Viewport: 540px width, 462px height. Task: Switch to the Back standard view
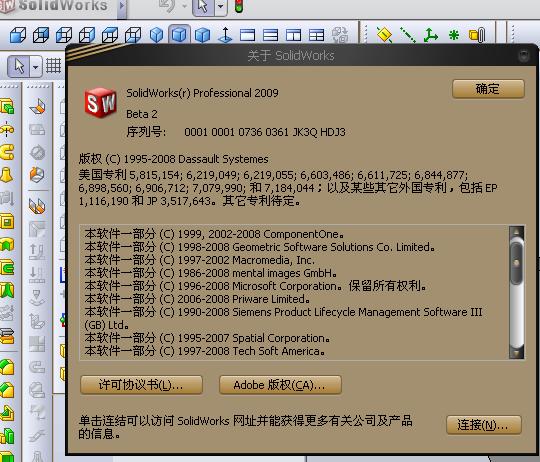41,35
